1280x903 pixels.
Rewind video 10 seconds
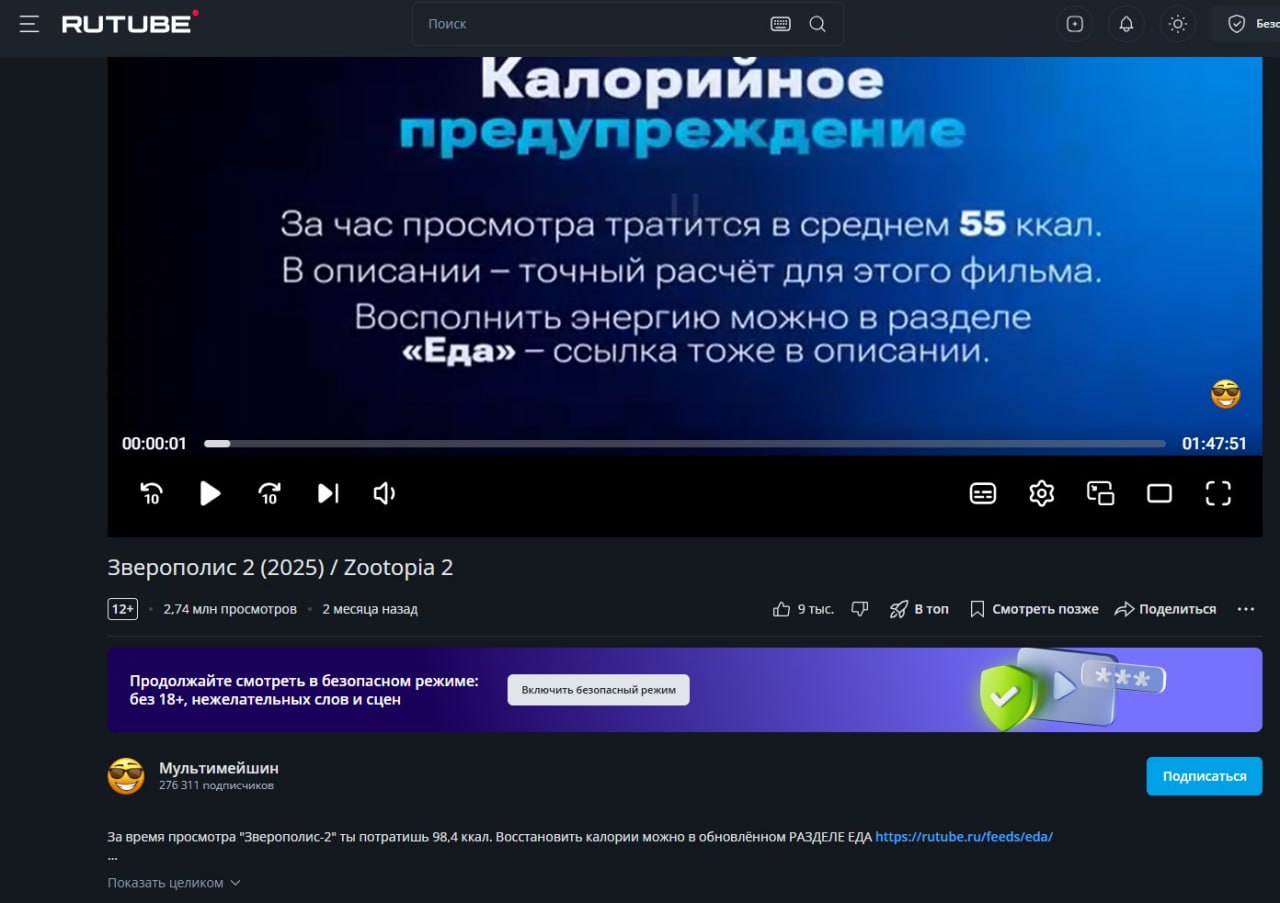click(152, 493)
